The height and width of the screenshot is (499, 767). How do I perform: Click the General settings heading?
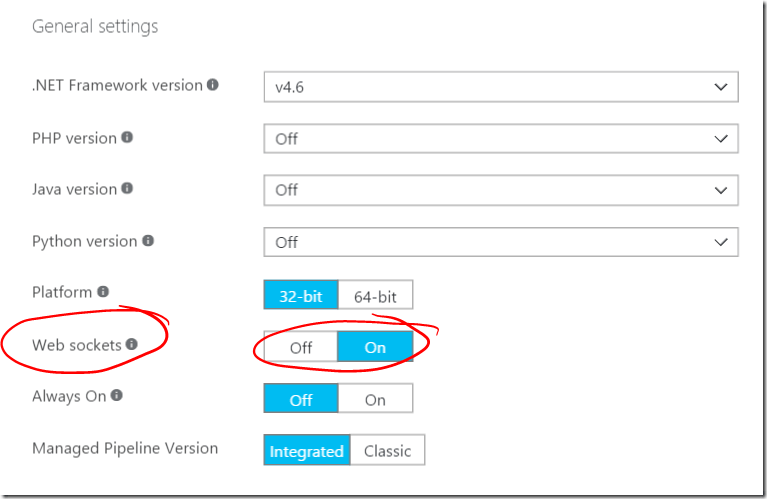(x=95, y=26)
